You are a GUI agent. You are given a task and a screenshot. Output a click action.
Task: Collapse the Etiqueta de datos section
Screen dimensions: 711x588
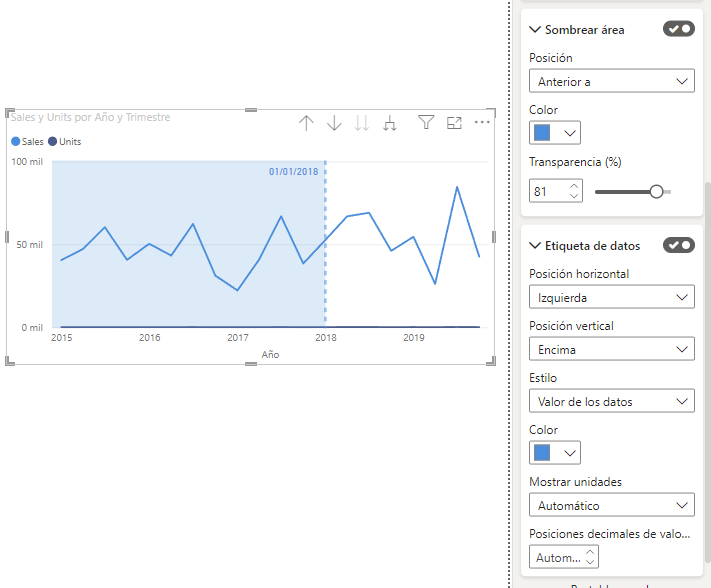535,246
